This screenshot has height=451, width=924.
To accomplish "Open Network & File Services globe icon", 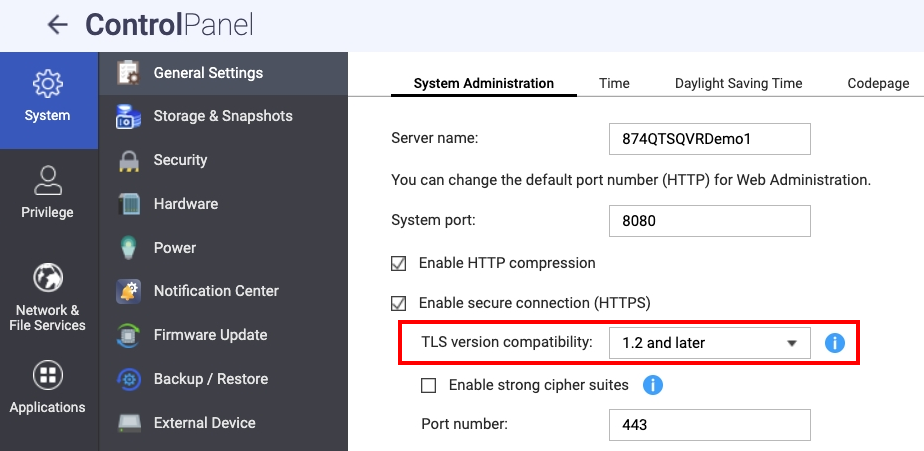I will pos(47,277).
